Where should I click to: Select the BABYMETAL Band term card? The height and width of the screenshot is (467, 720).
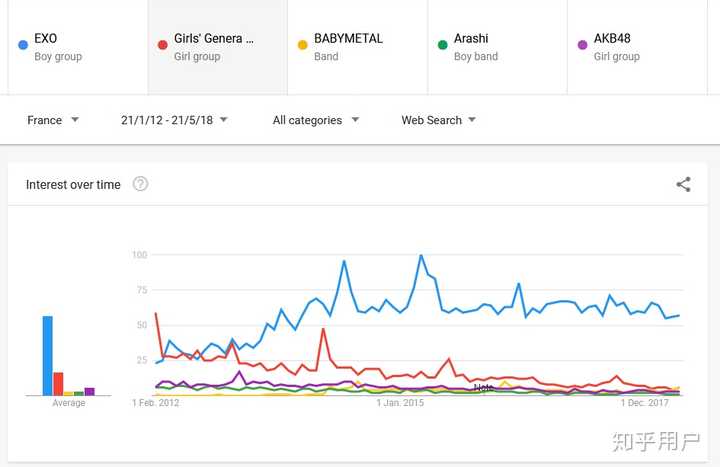click(x=358, y=47)
